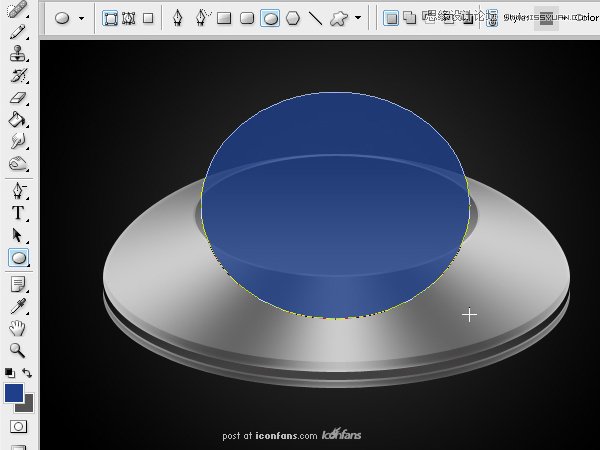
Task: Enable Fill Pixels mode in options bar
Action: point(148,18)
